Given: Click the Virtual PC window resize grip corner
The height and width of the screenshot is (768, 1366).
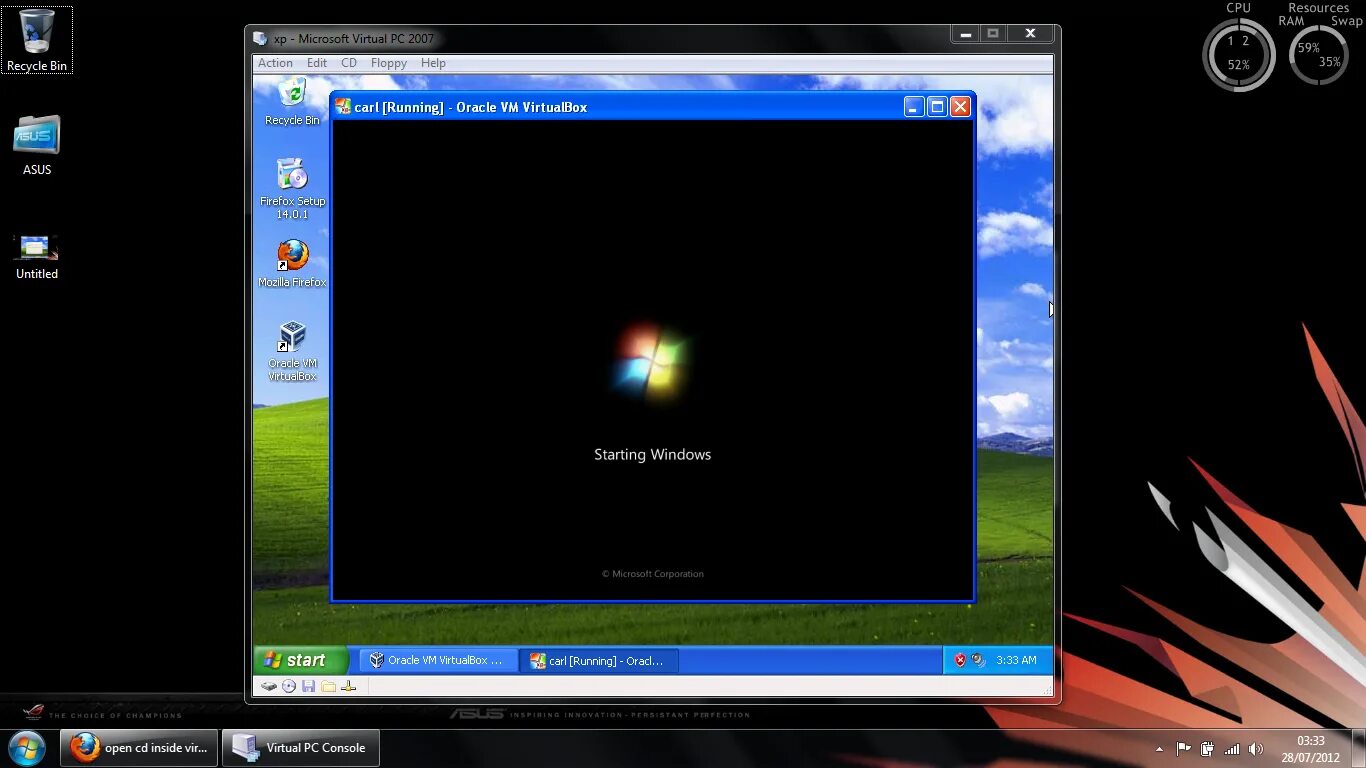Looking at the screenshot, I should coord(1046,688).
